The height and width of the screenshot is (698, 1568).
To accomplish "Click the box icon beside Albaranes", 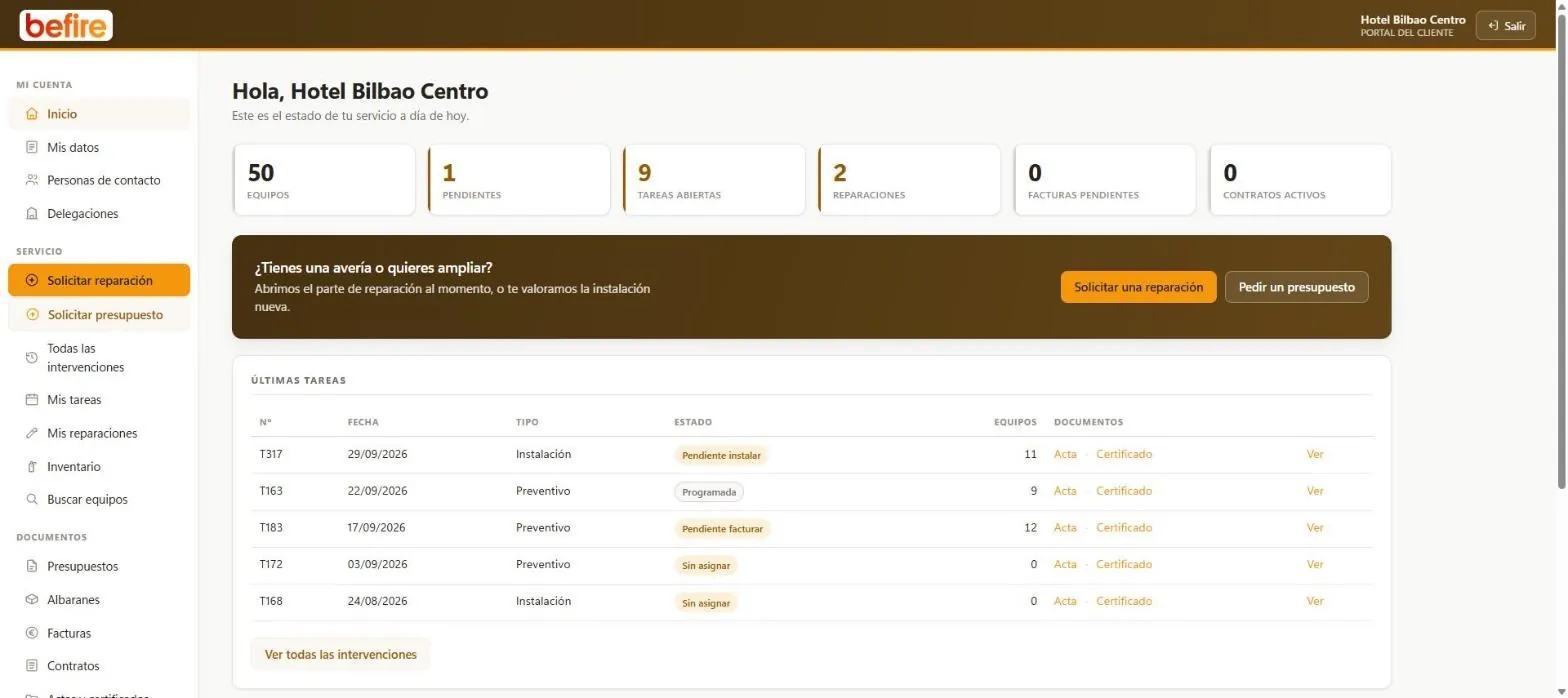I will pos(32,600).
